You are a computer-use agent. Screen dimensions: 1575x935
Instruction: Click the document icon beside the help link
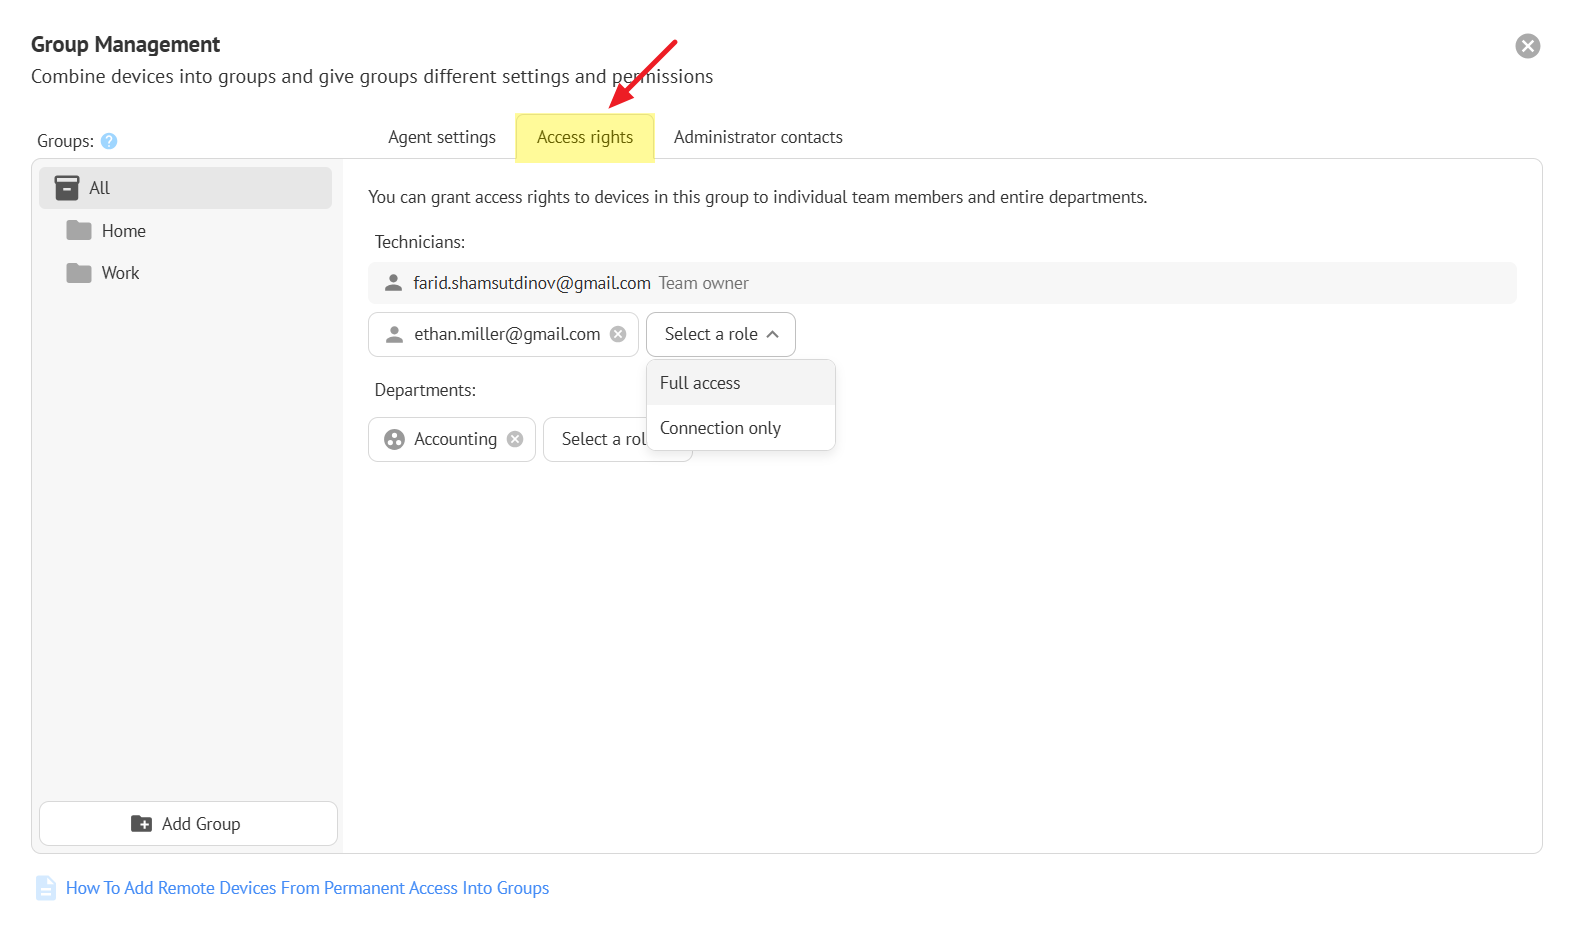46,888
